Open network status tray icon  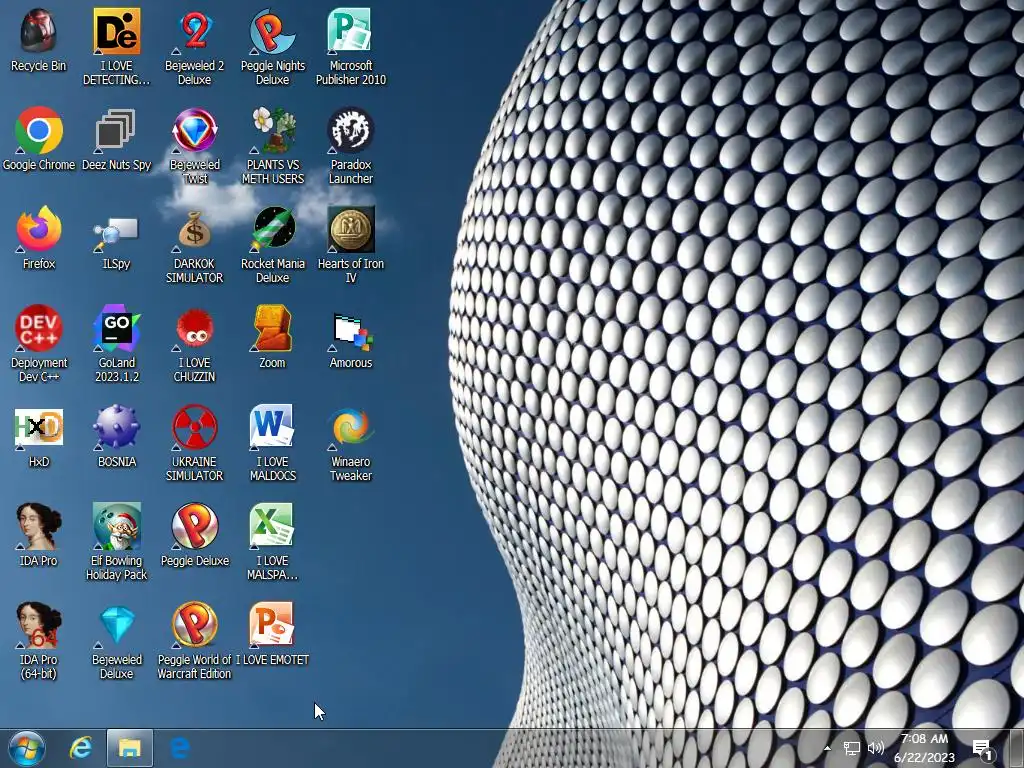pos(852,748)
